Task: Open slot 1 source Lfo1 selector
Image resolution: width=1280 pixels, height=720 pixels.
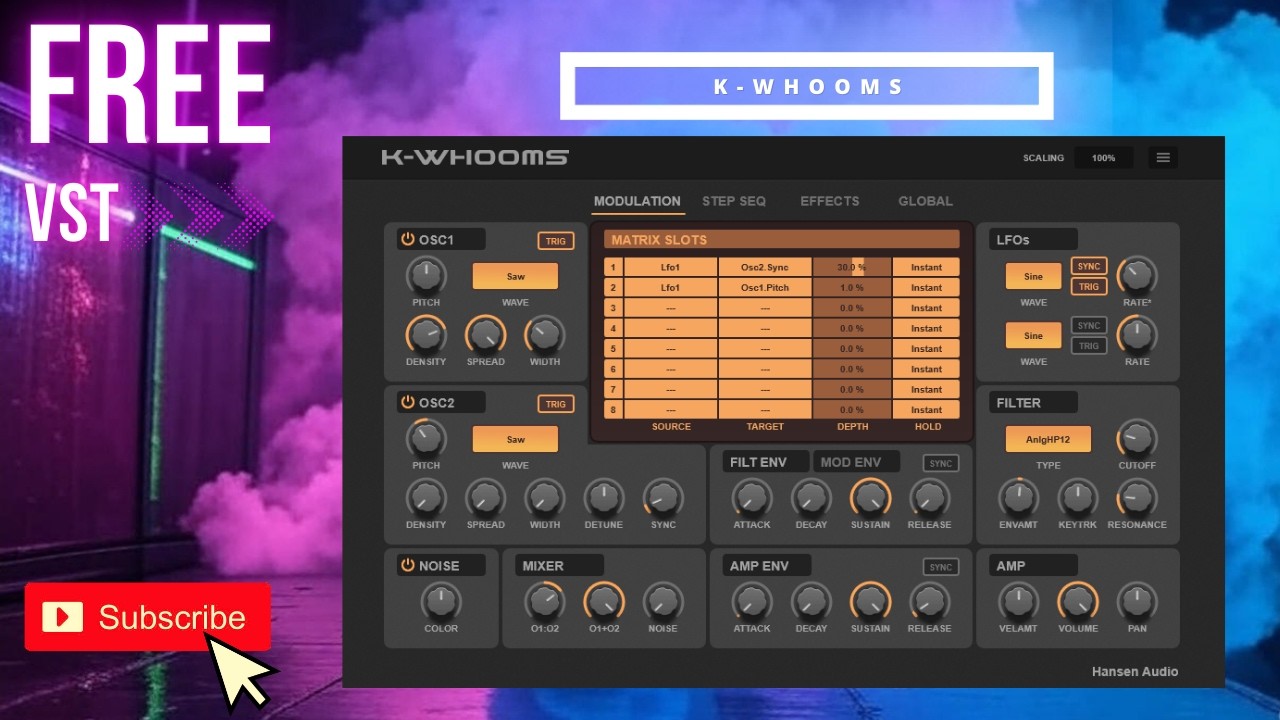Action: point(670,267)
